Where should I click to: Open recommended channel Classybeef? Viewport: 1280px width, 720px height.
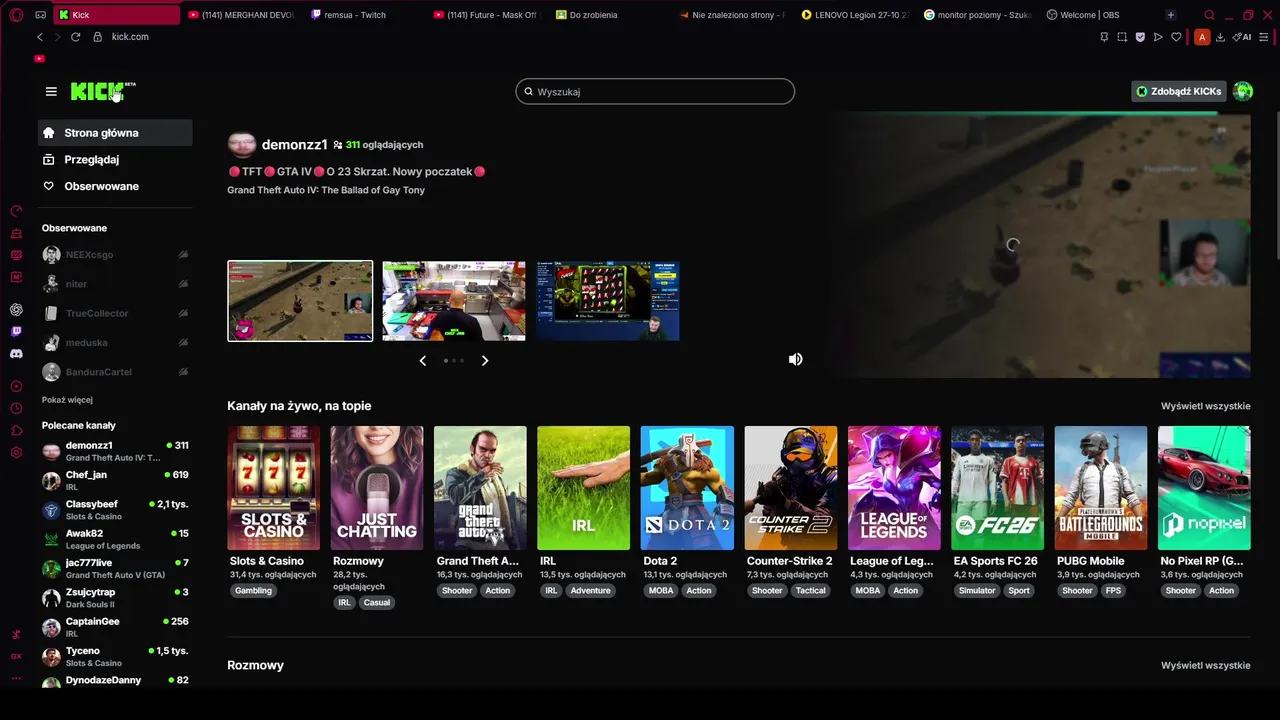coord(115,510)
